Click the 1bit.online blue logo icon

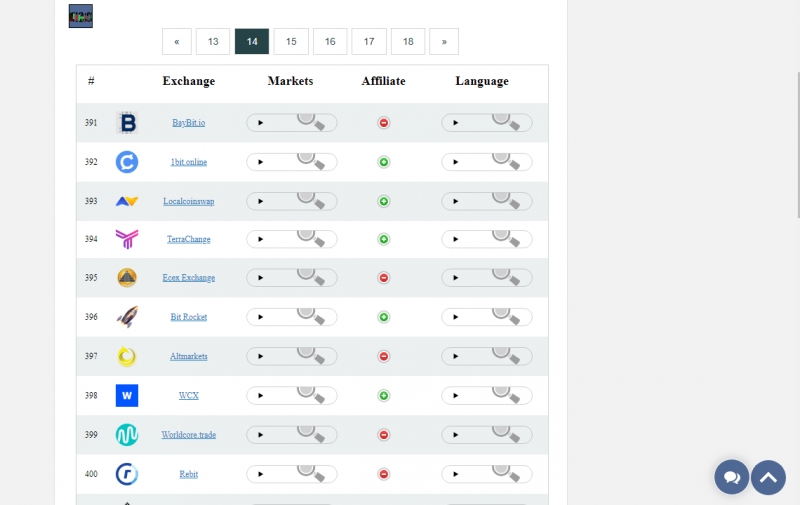click(127, 162)
